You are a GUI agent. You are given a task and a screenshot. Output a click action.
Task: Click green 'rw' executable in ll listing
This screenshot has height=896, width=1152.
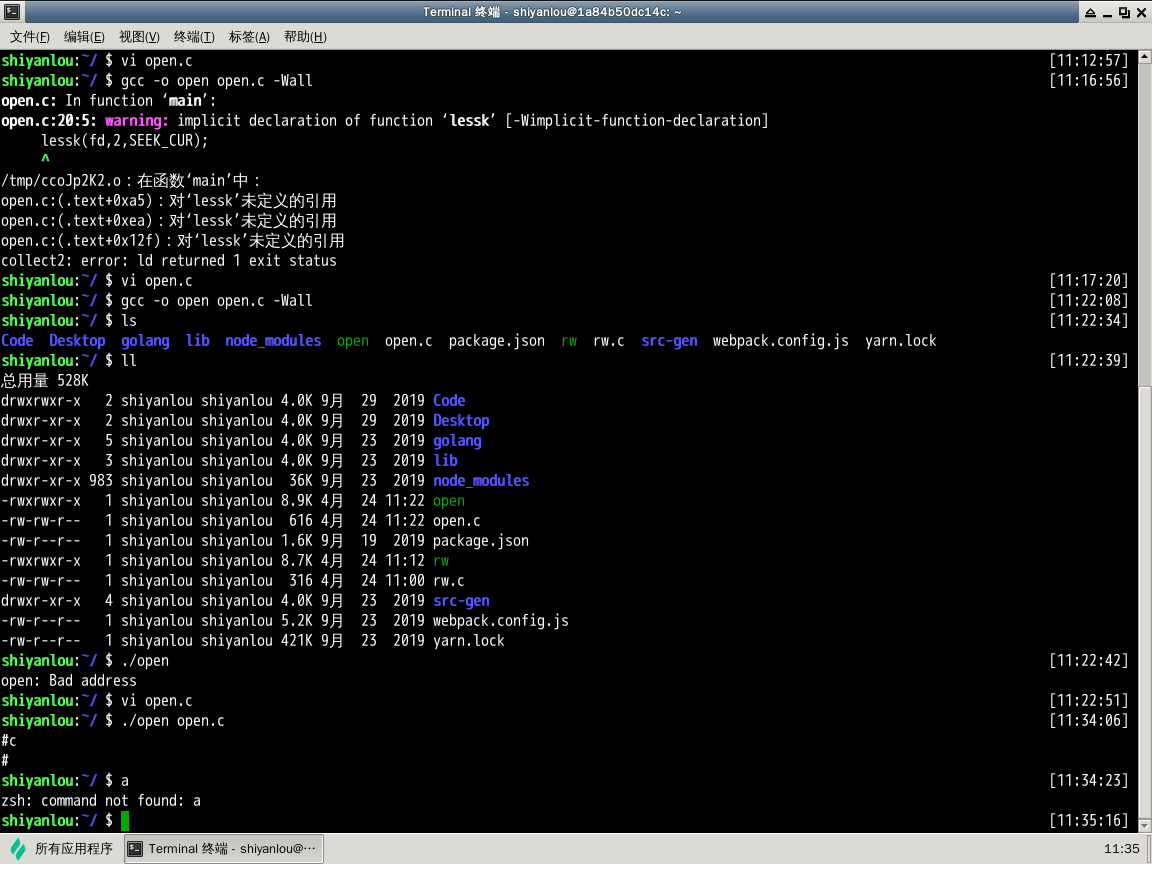[x=441, y=561]
